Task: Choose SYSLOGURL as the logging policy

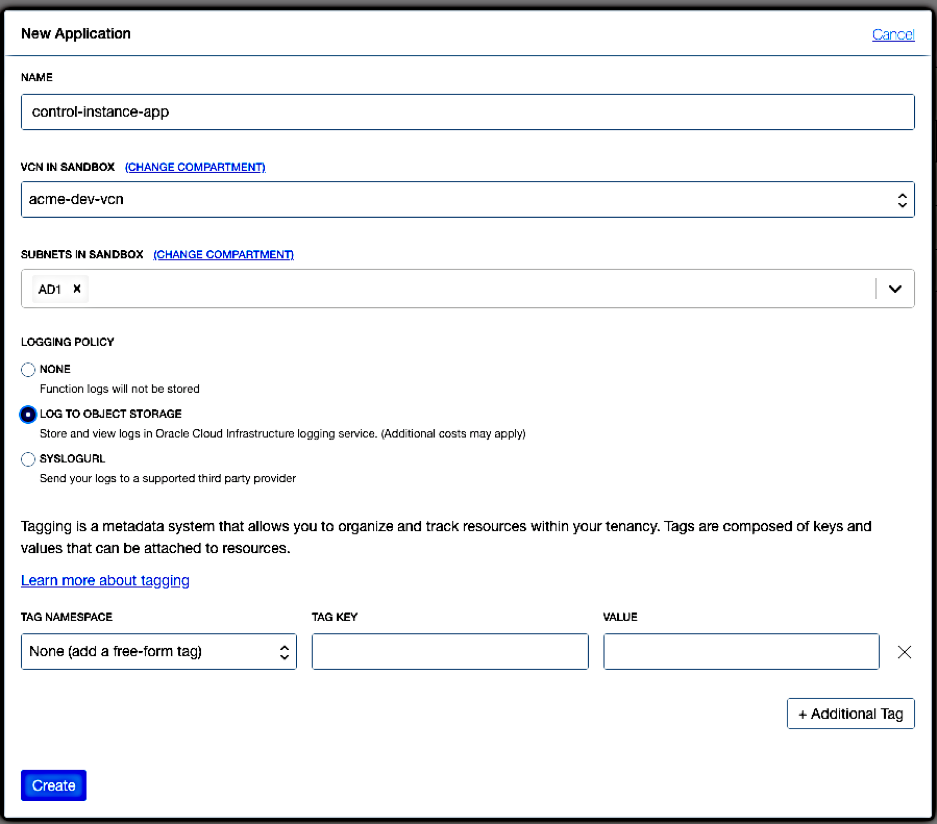Action: pos(28,458)
